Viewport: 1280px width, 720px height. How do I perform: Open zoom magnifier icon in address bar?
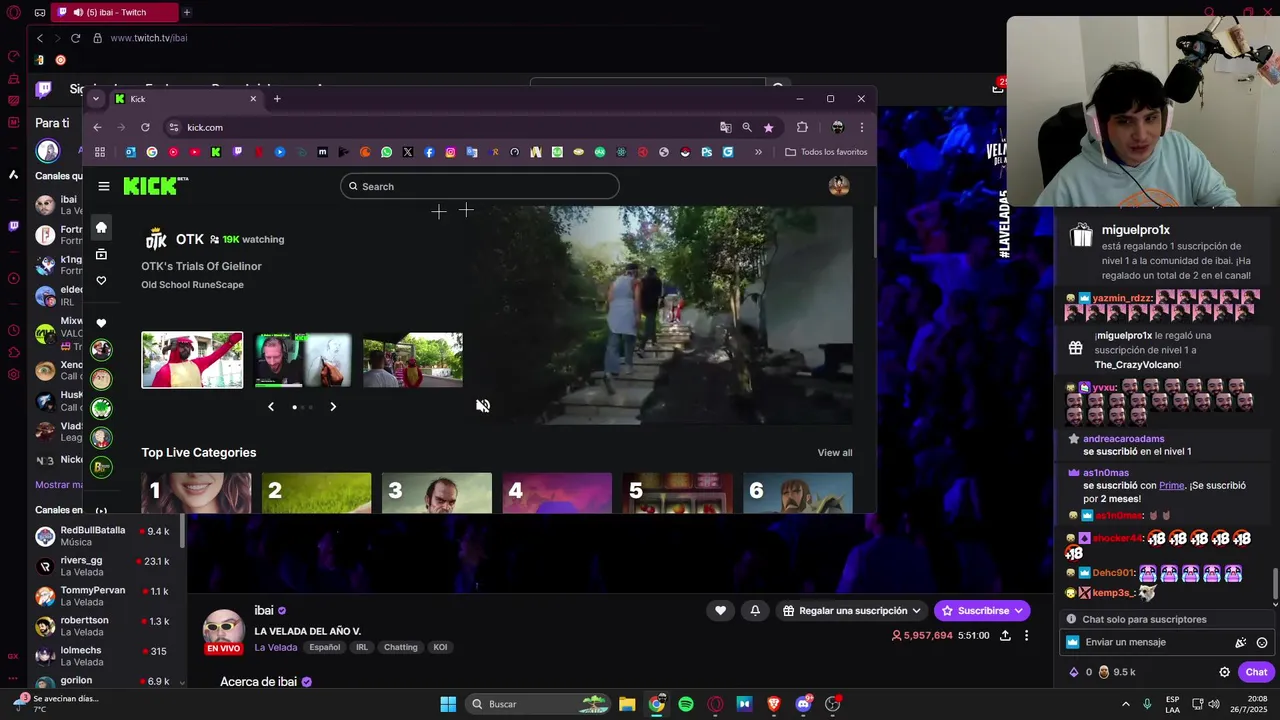[747, 127]
